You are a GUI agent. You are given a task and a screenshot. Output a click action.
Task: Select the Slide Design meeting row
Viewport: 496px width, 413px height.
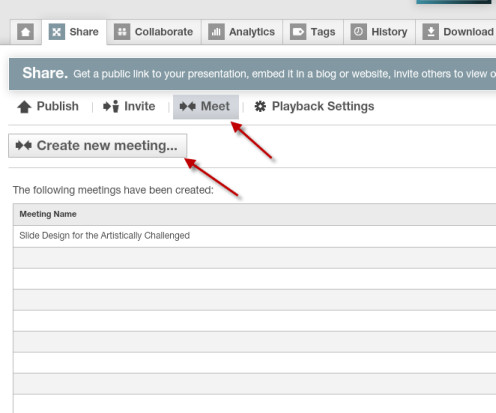click(x=255, y=236)
